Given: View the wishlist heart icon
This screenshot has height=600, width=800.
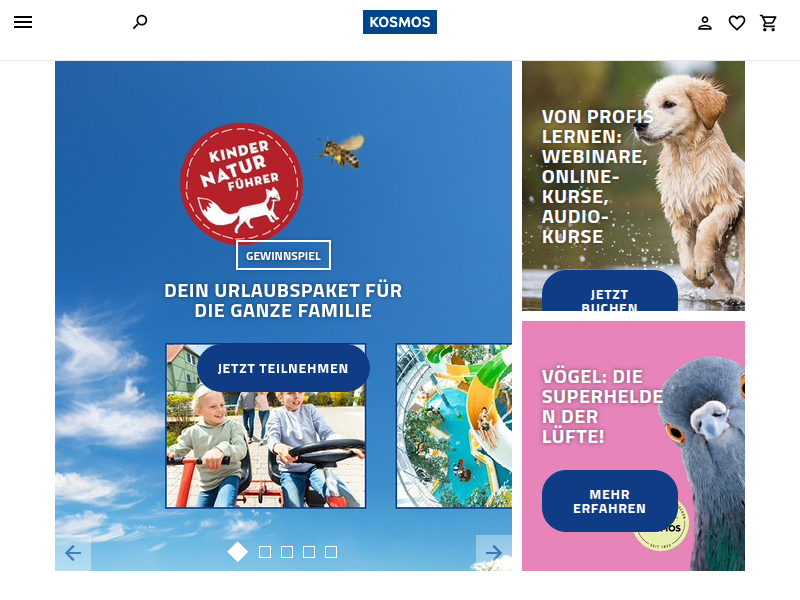Looking at the screenshot, I should [x=736, y=23].
